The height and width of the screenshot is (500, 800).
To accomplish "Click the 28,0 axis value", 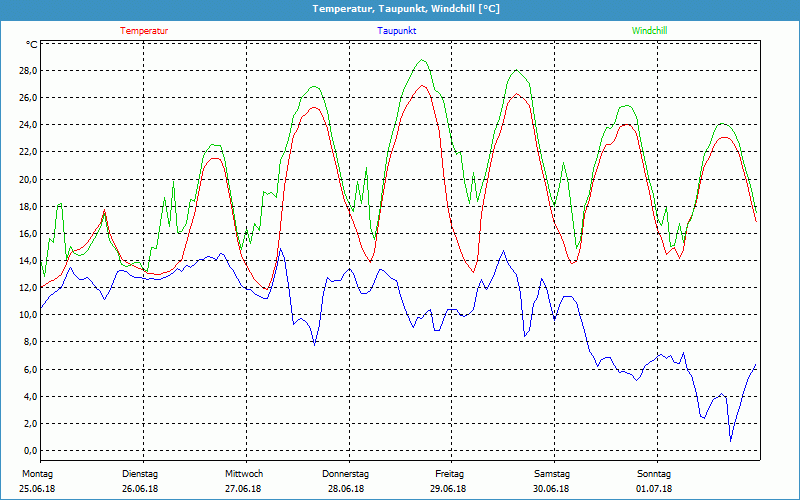I will click(x=28, y=70).
